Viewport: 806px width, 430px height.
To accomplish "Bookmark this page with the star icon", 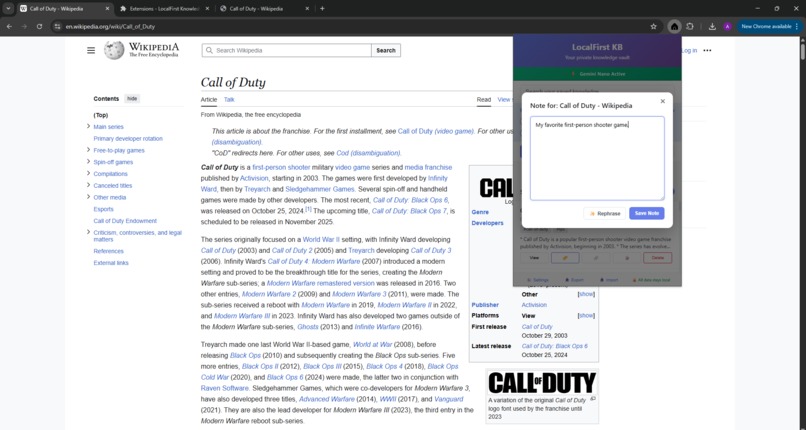I will pos(653,27).
